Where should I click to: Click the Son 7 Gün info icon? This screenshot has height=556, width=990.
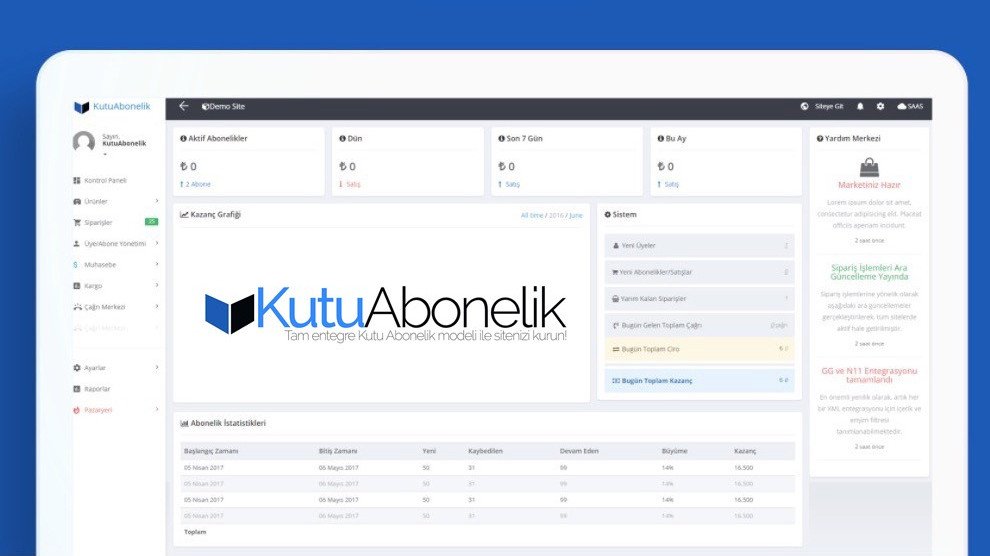501,138
